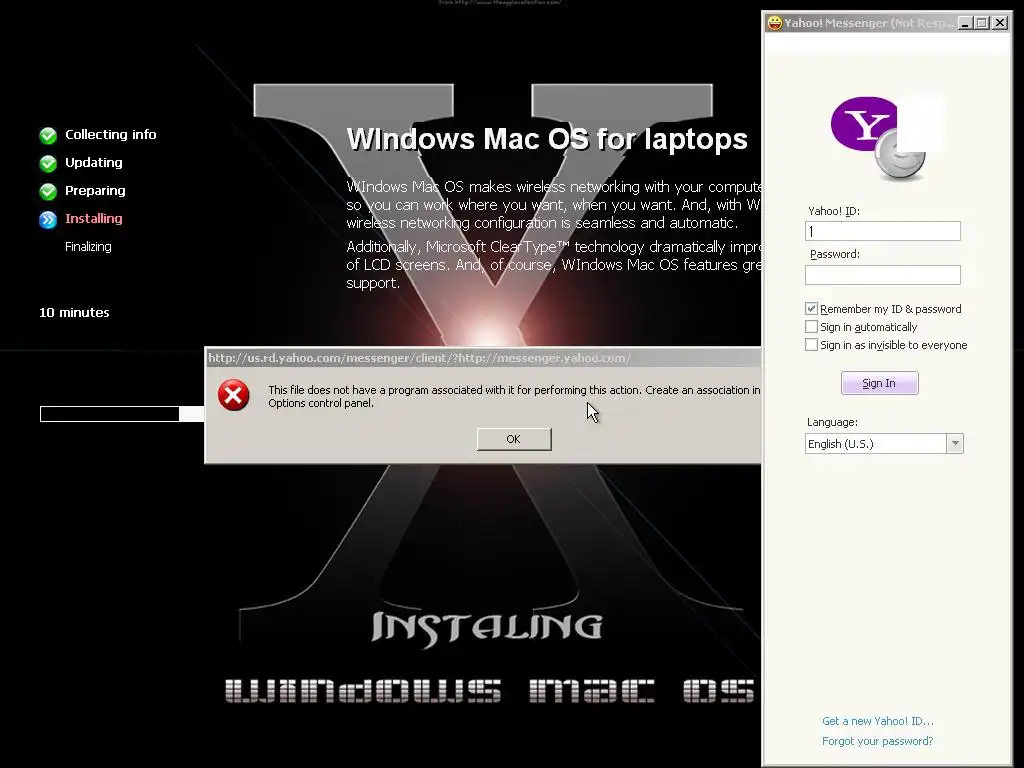
Task: Maximize the Yahoo! Messenger window
Action: click(981, 23)
